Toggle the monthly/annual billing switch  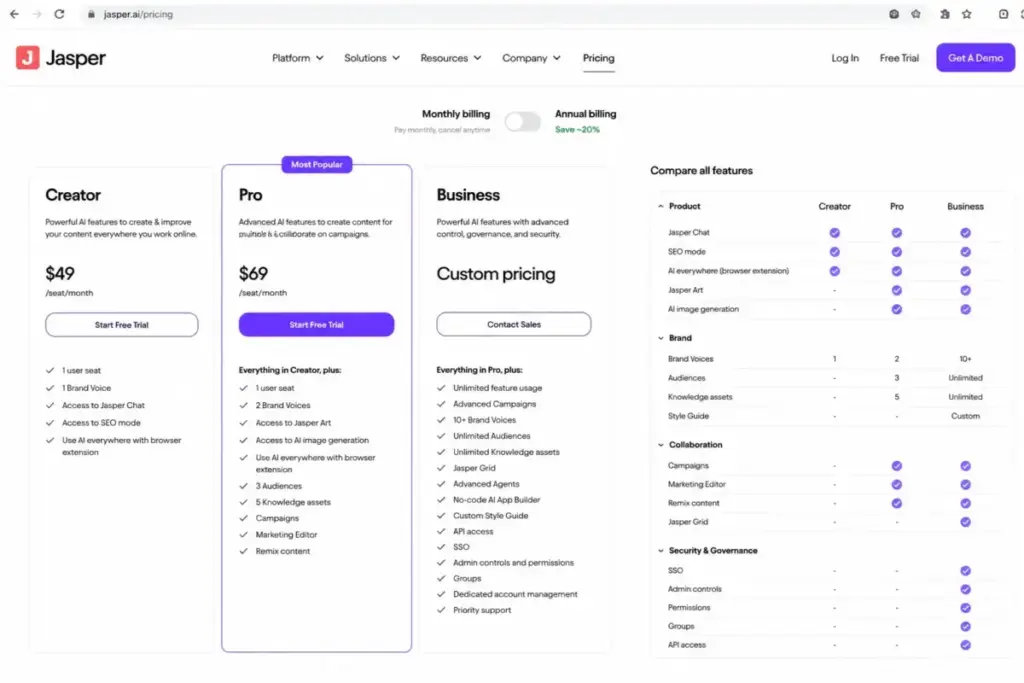(x=522, y=121)
